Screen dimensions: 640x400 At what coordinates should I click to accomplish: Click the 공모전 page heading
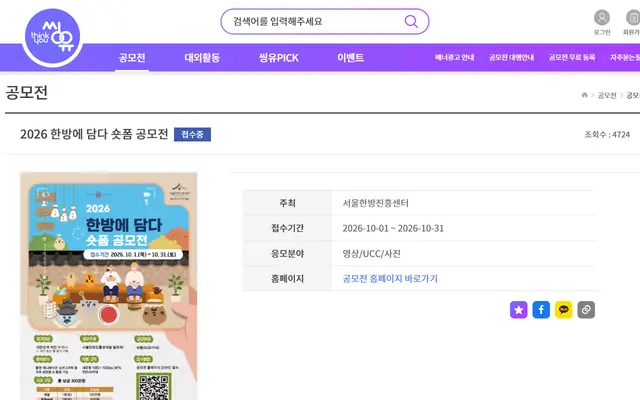pos(27,92)
